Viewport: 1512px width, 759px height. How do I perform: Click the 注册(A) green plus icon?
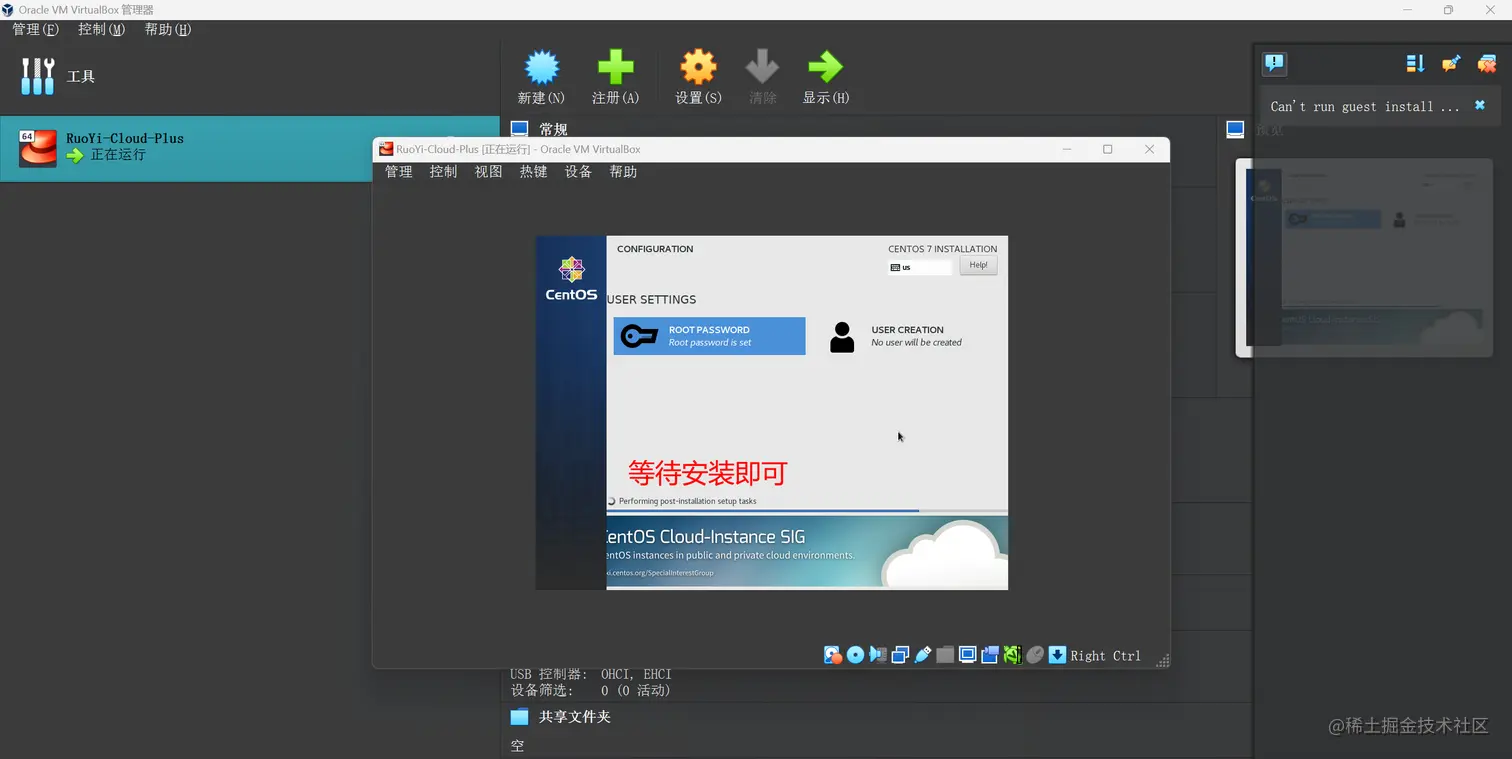pyautogui.click(x=615, y=68)
